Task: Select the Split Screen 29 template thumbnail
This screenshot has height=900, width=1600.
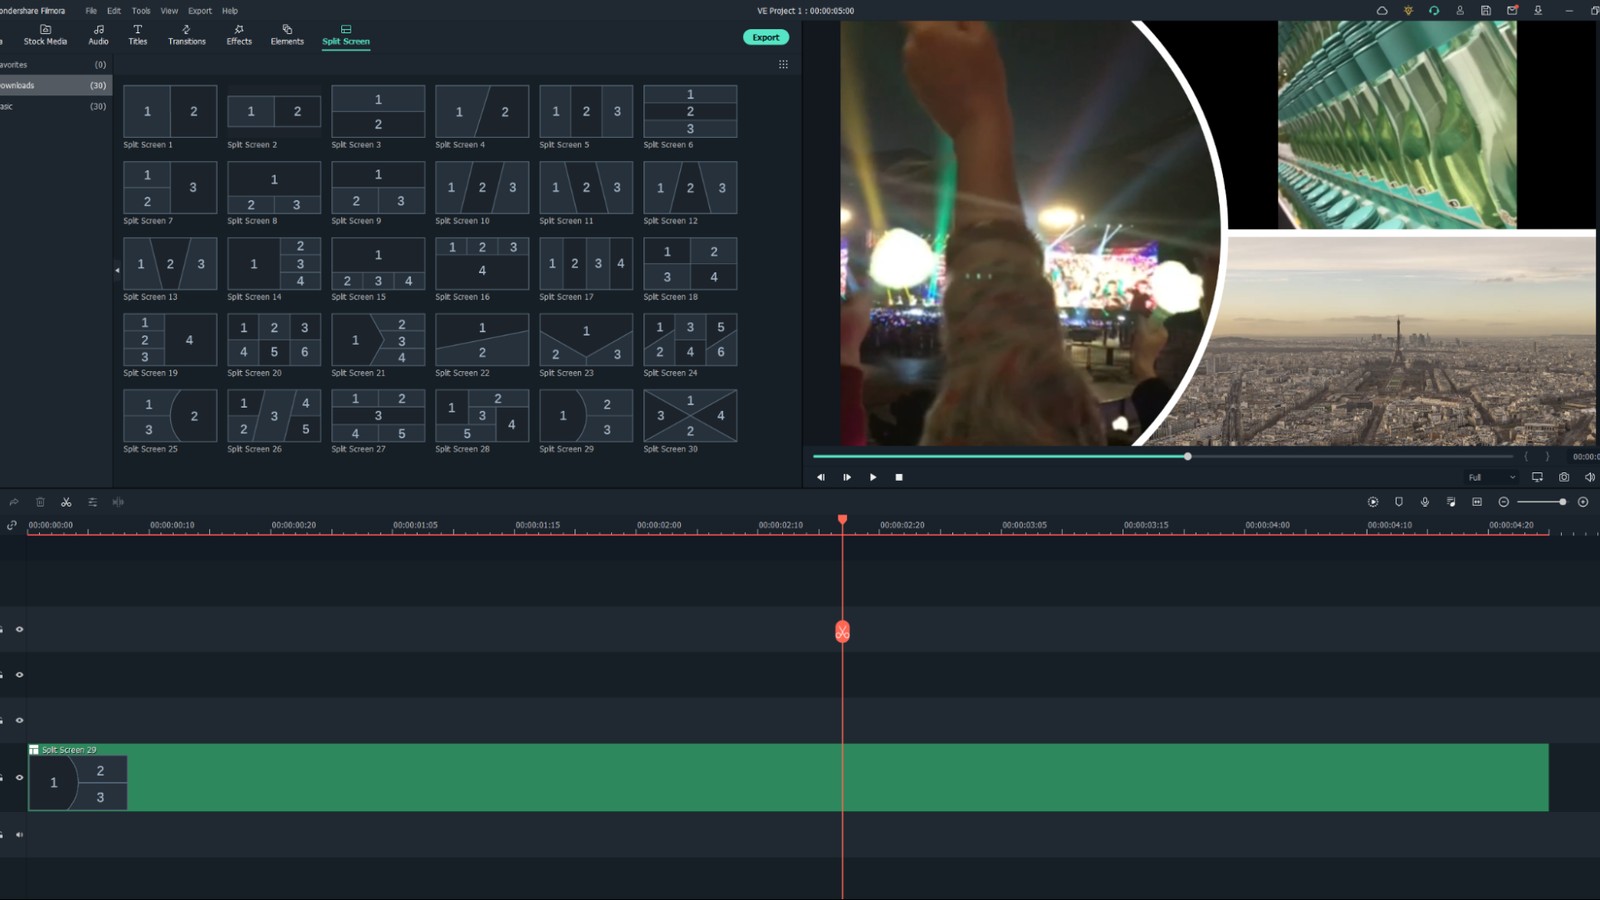Action: pyautogui.click(x=586, y=415)
